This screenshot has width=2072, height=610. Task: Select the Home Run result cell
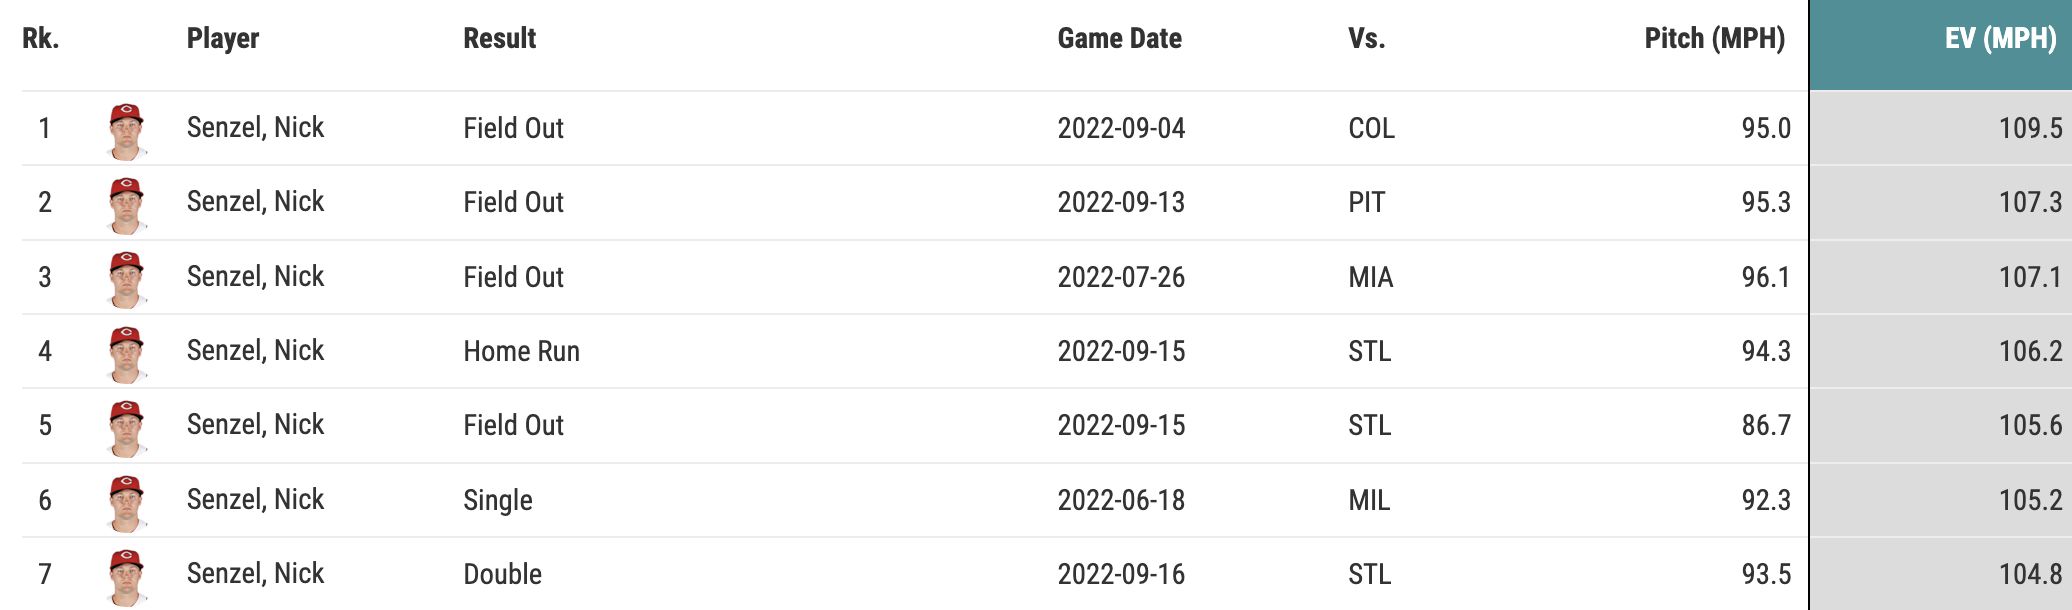click(x=521, y=352)
